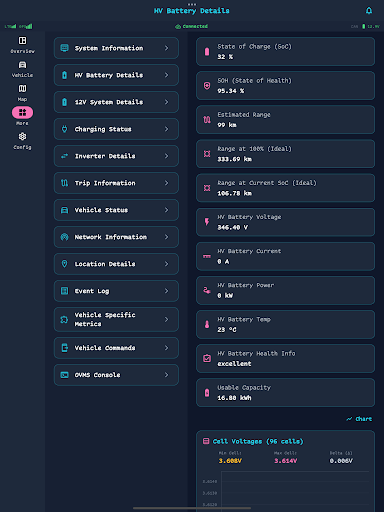Open the Estimated Range card

tap(285, 120)
